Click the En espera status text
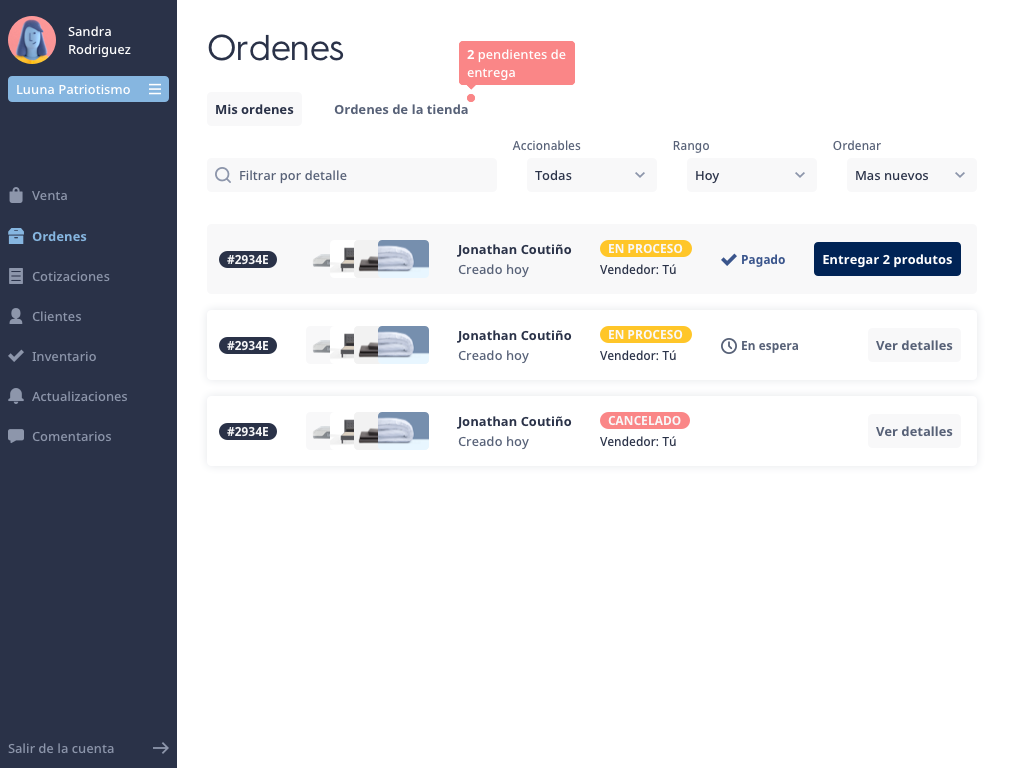 [x=769, y=345]
